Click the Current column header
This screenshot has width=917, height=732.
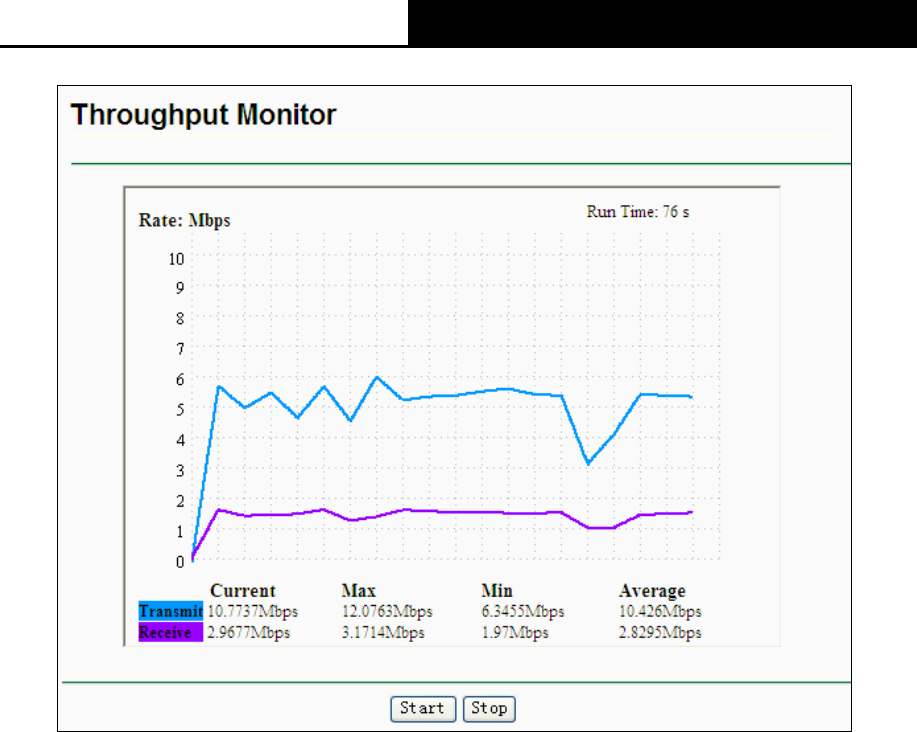[243, 591]
